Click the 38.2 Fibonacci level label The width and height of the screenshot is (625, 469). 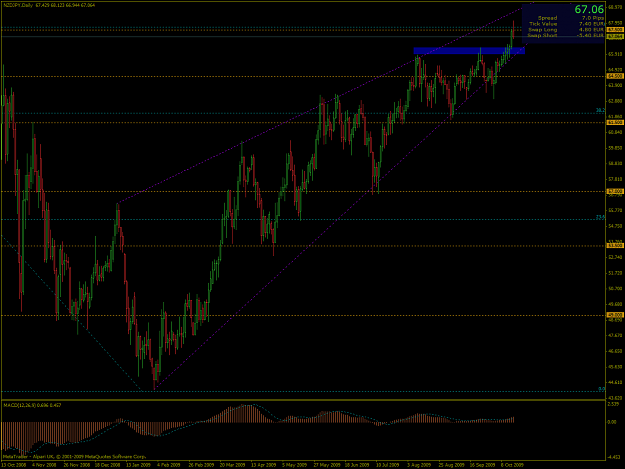click(600, 110)
